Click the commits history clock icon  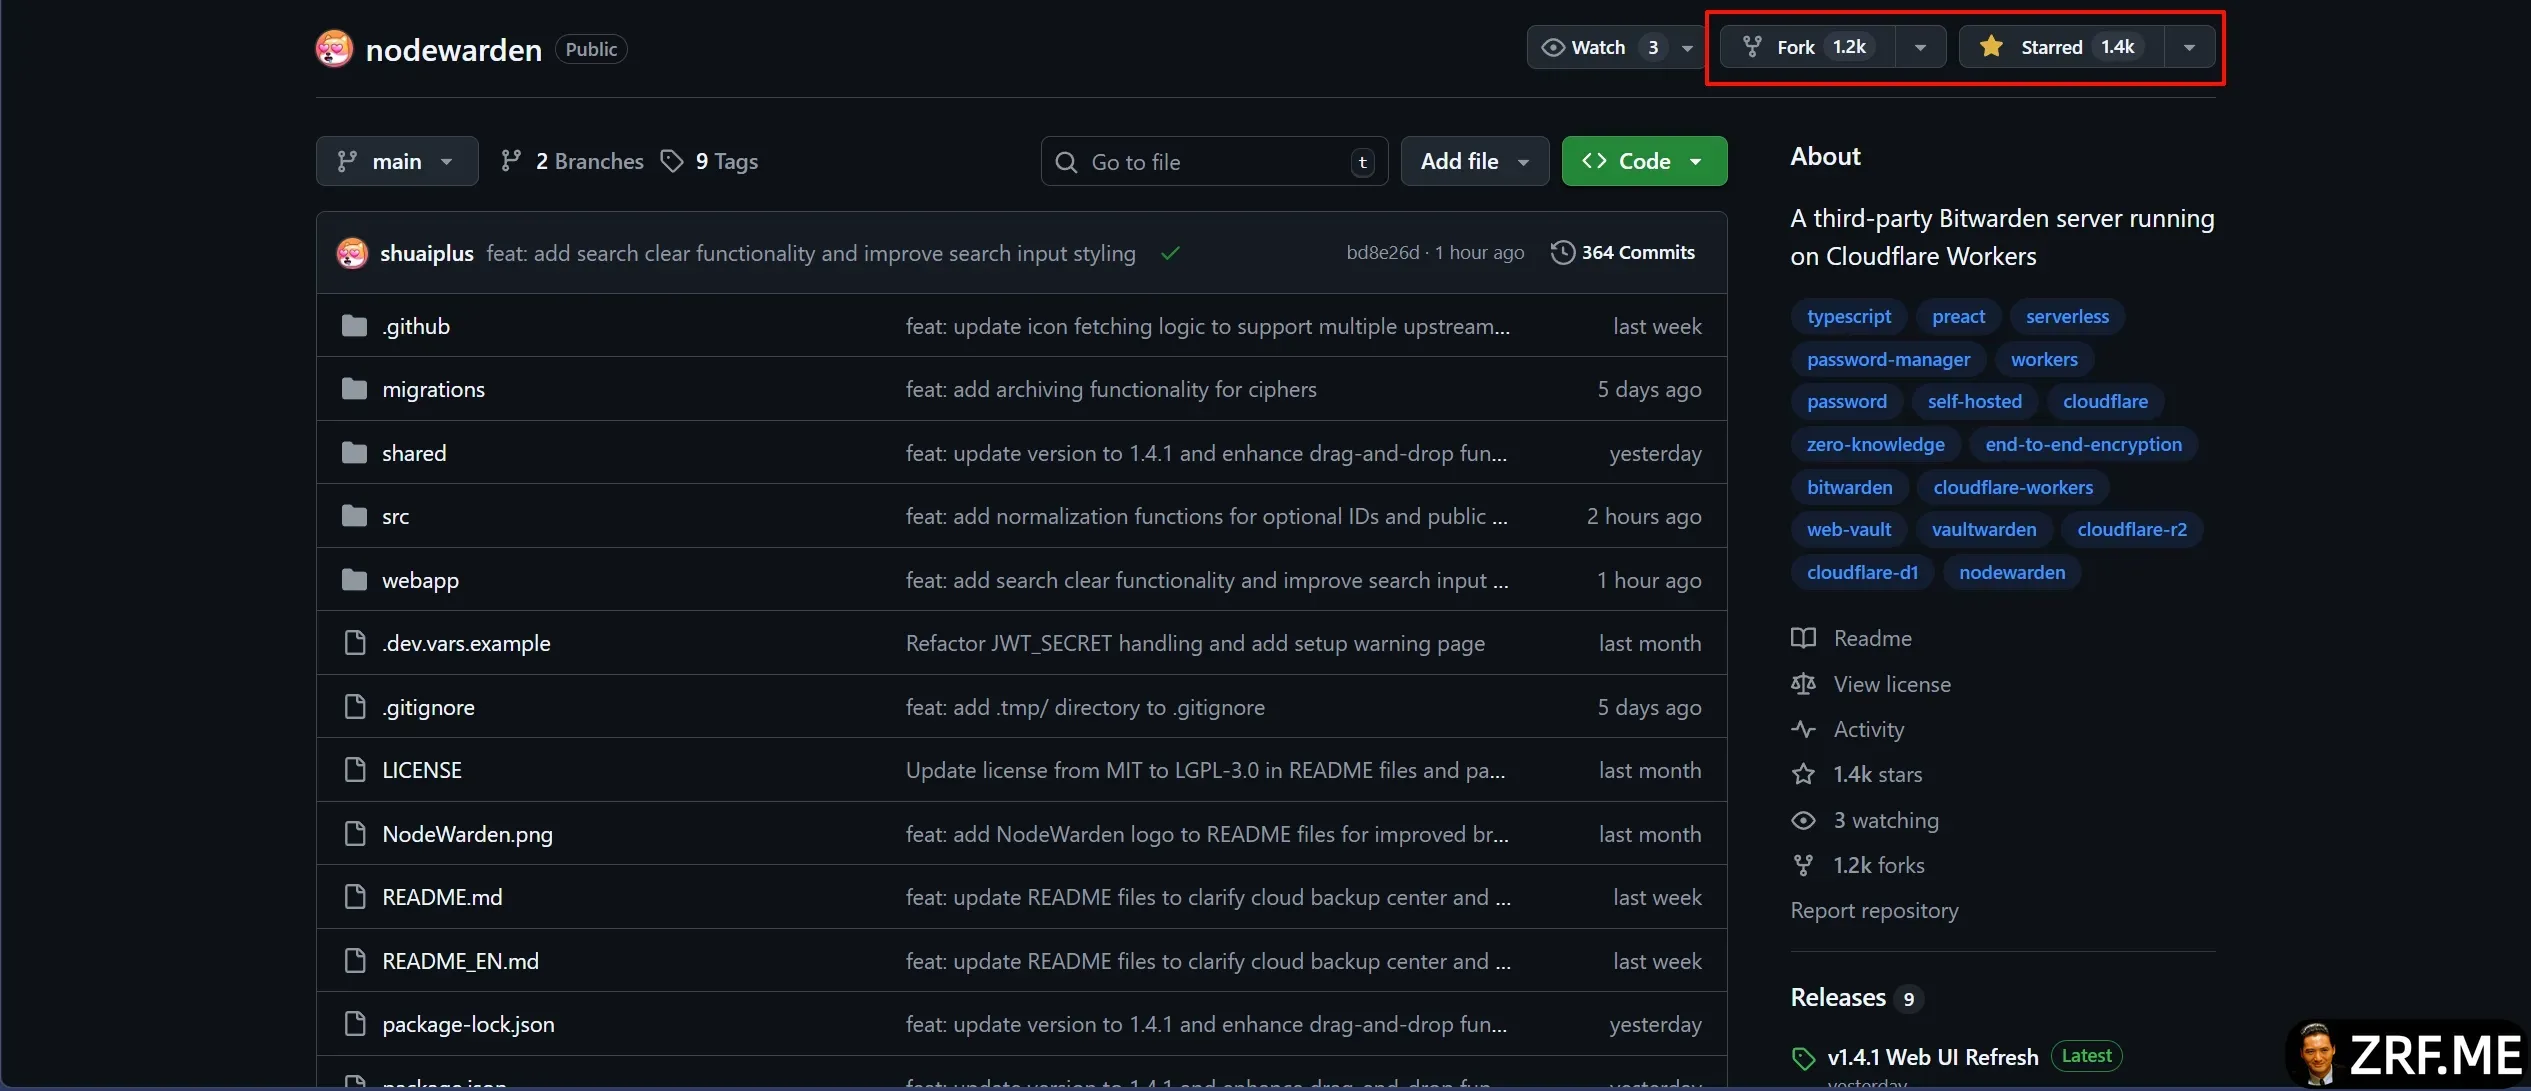tap(1562, 253)
